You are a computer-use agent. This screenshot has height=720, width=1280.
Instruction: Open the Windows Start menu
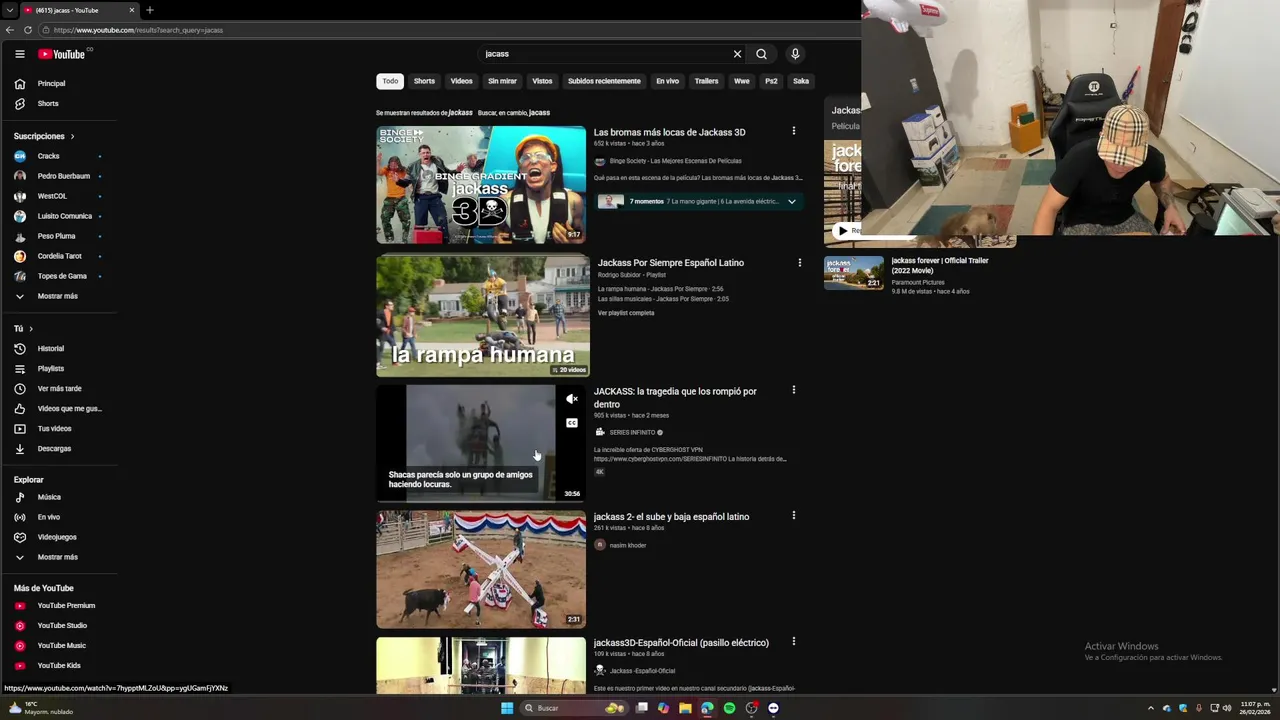click(x=507, y=708)
